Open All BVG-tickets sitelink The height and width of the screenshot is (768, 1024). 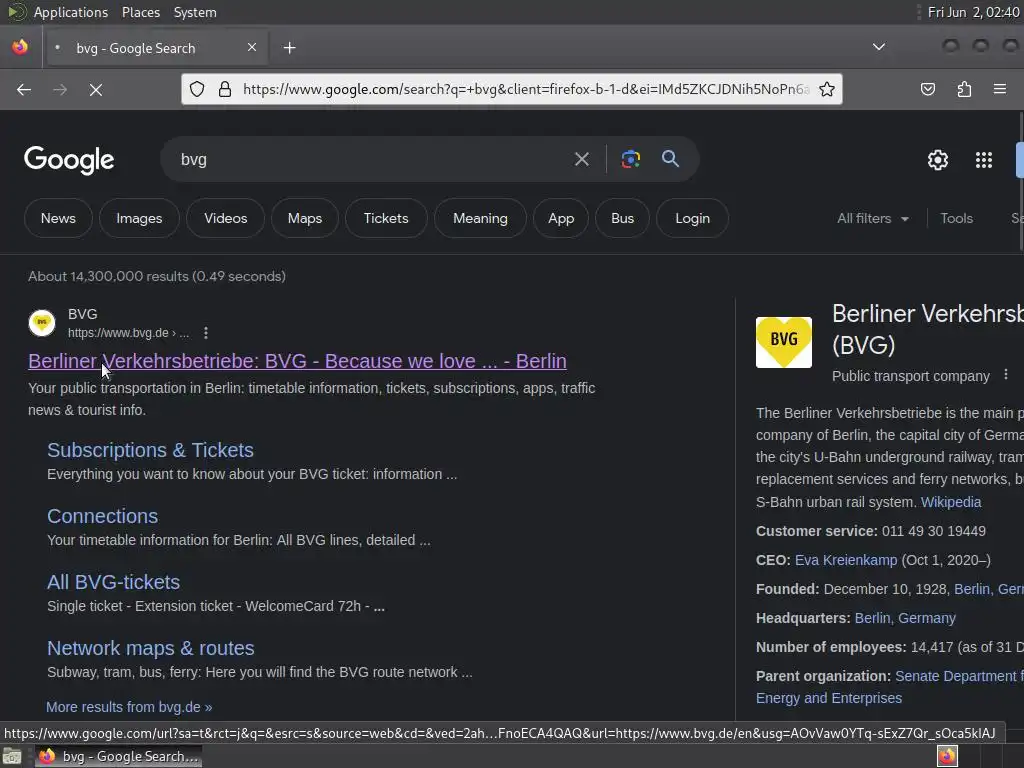114,582
